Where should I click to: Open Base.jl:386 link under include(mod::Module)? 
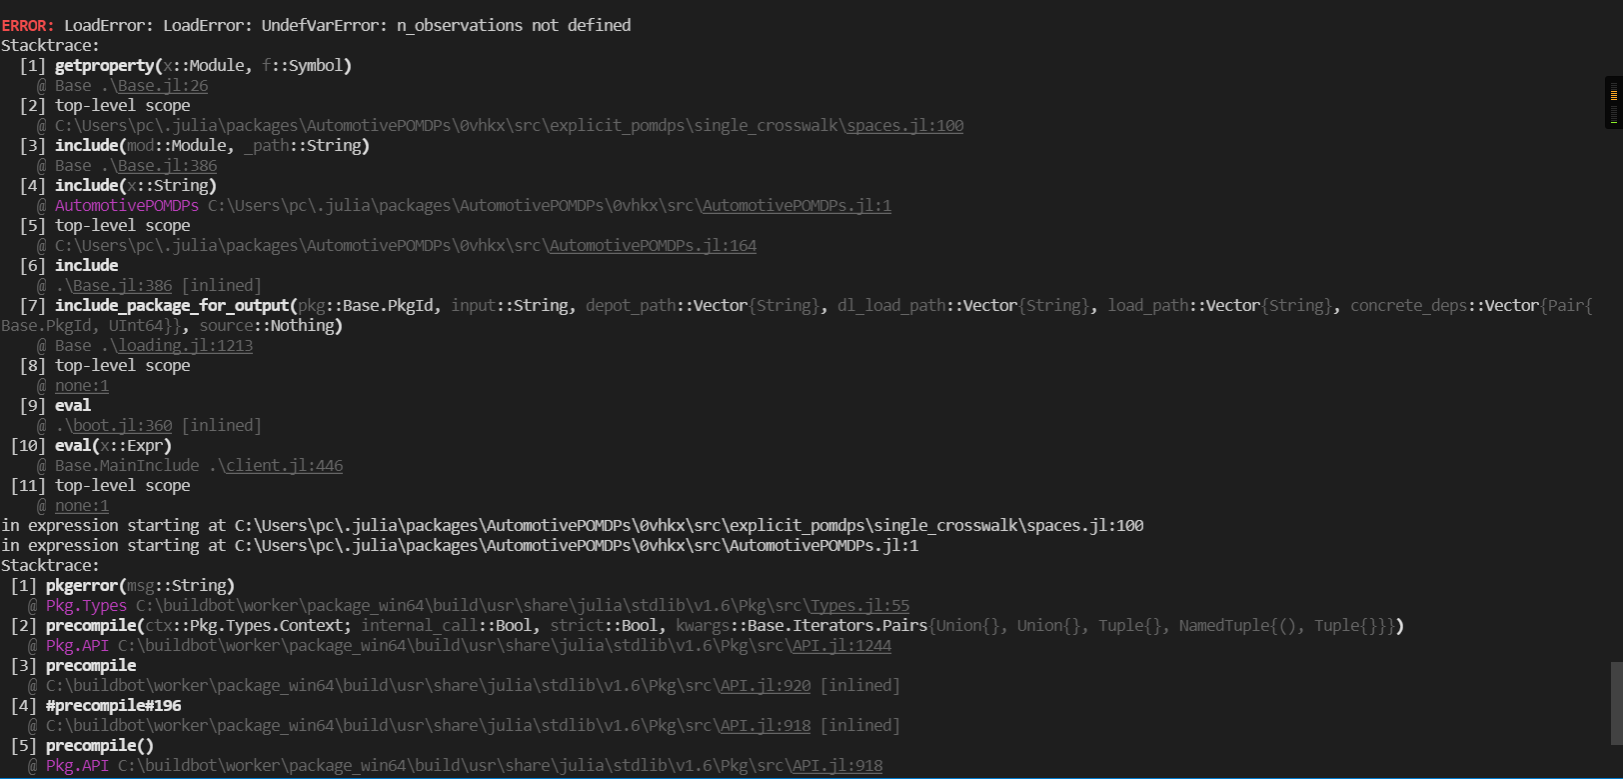pyautogui.click(x=166, y=166)
